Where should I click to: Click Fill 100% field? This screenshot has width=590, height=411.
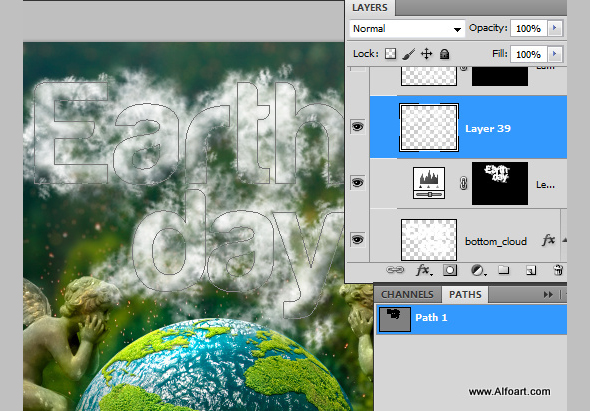pos(529,55)
